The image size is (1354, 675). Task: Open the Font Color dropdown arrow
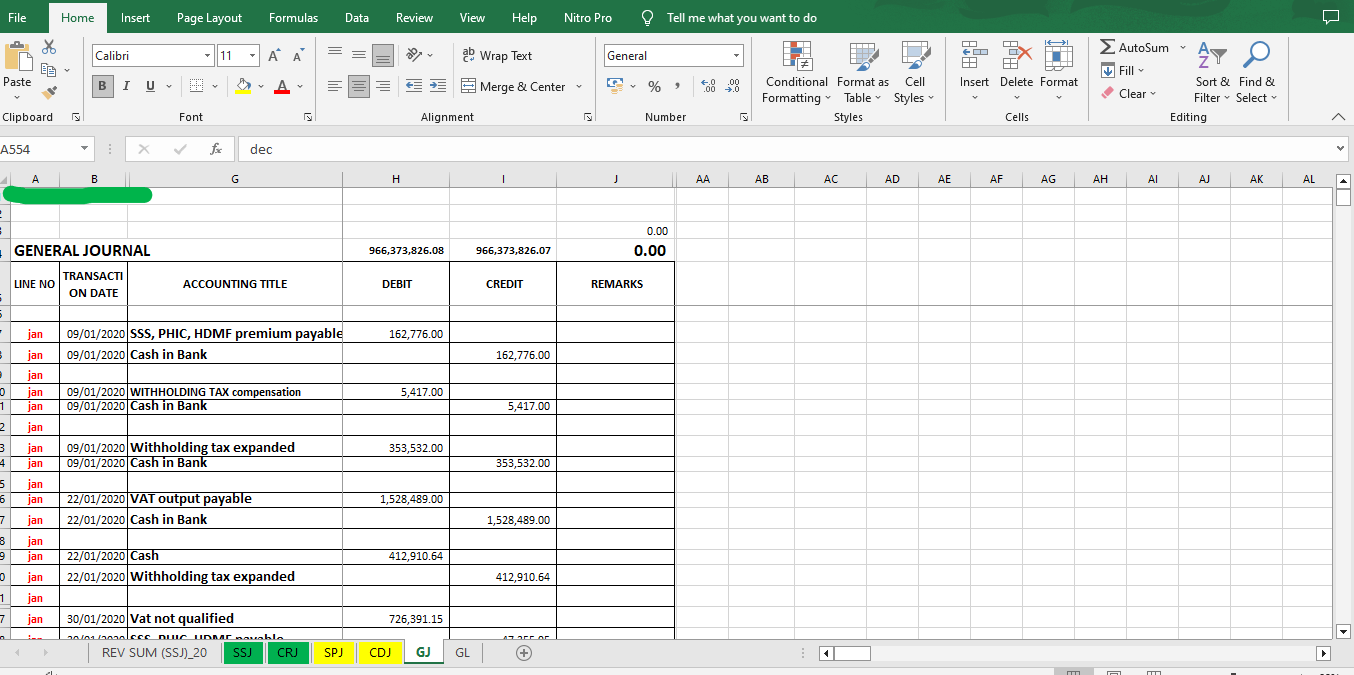(x=300, y=87)
